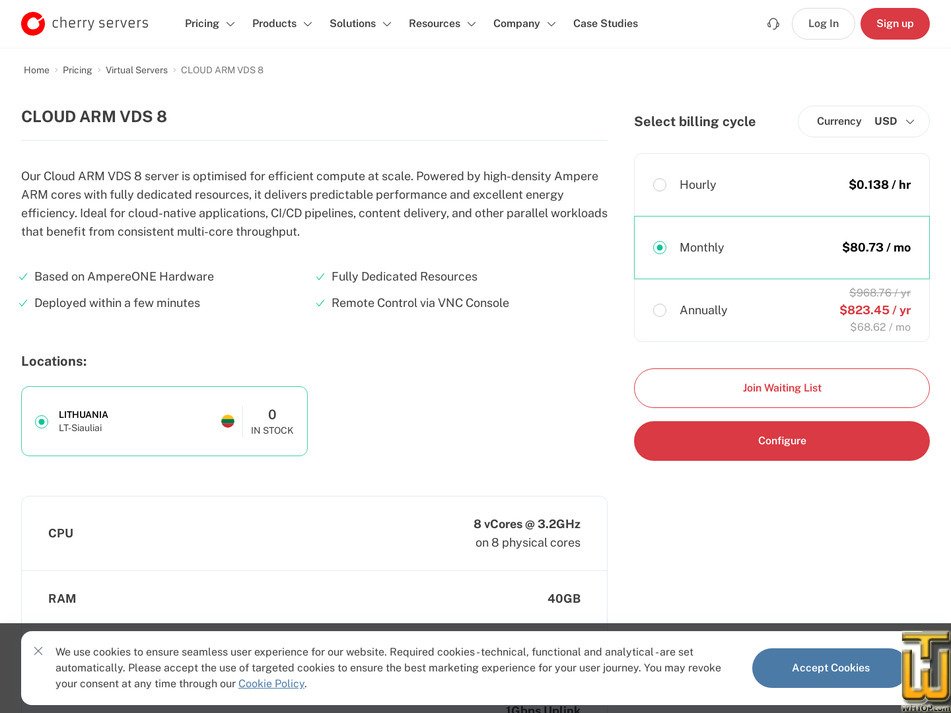Viewport: 951px width, 713px height.
Task: Expand the Resources menu
Action: tap(442, 23)
